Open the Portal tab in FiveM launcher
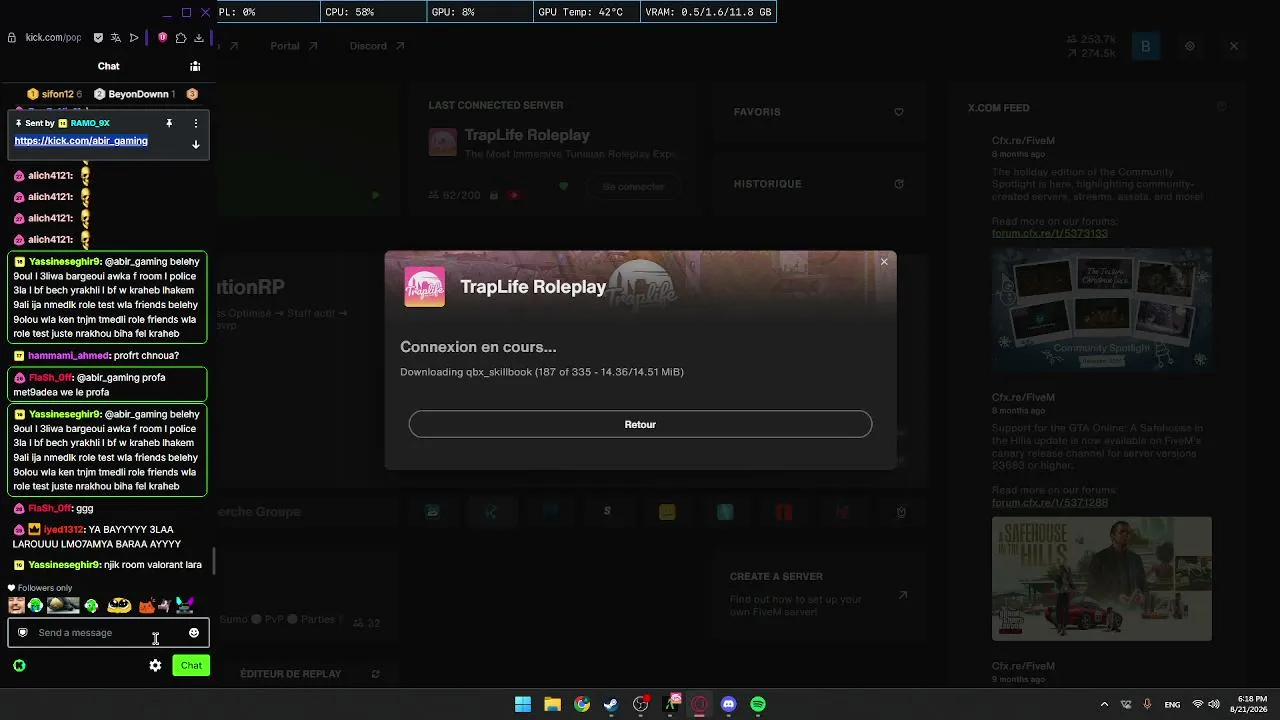 coord(294,46)
